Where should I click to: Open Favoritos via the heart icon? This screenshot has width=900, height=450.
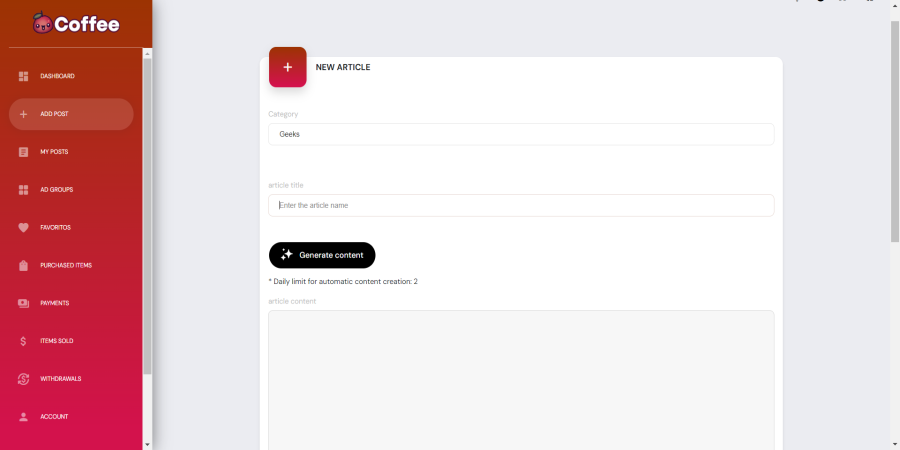(x=24, y=228)
